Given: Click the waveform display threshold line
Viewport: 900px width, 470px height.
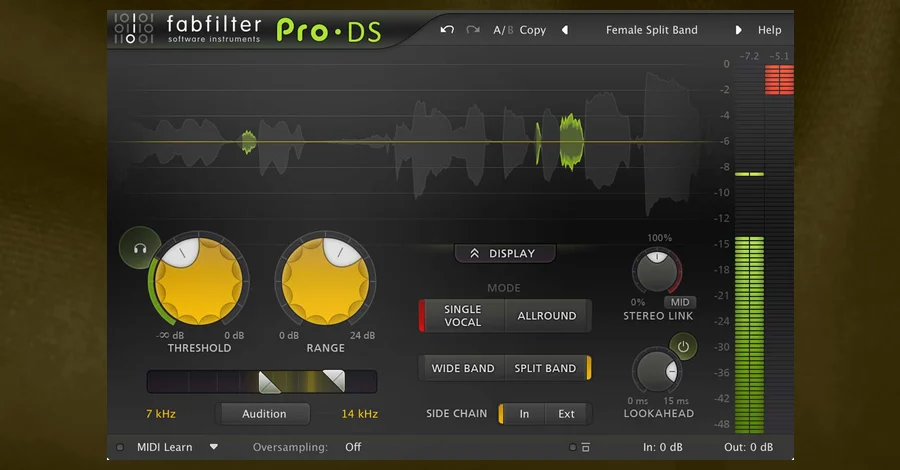Looking at the screenshot, I should [413, 142].
